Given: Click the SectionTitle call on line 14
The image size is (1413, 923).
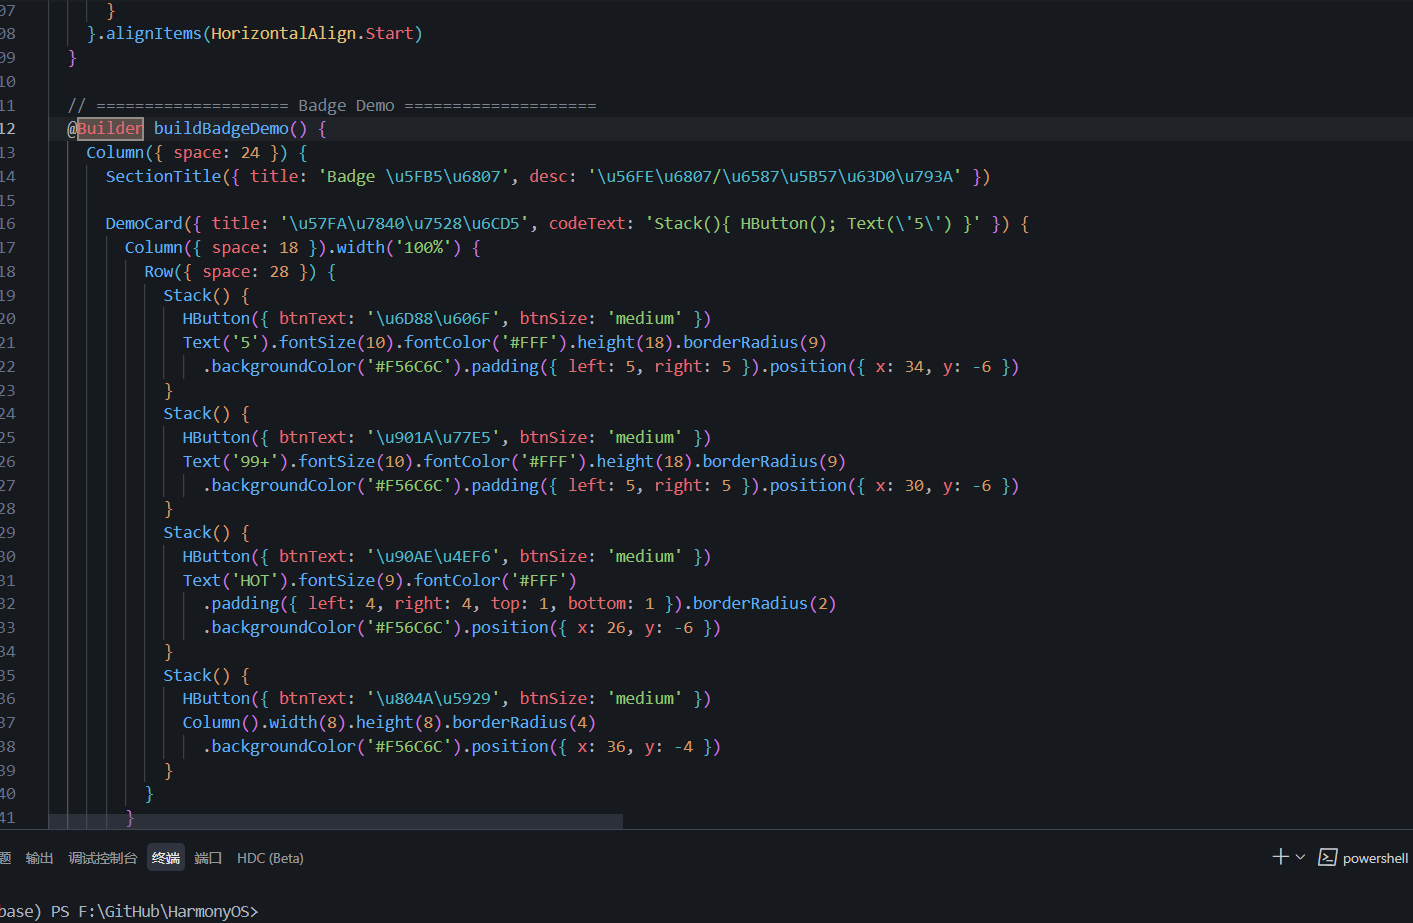Looking at the screenshot, I should (x=163, y=176).
